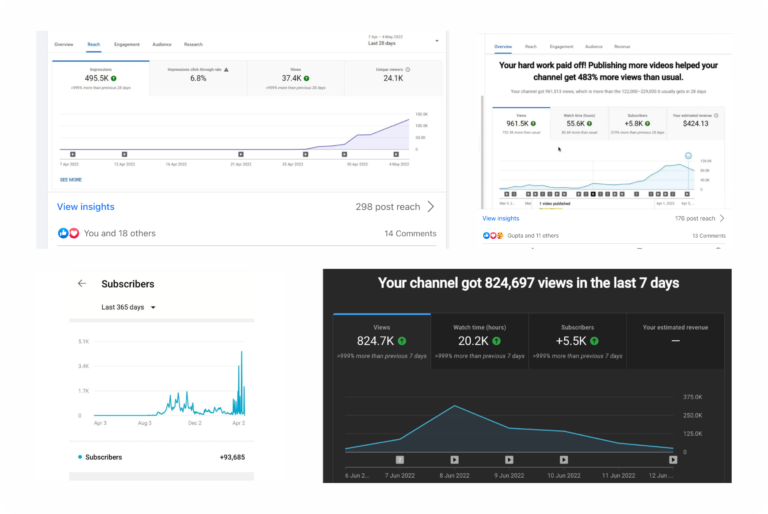Click View insights above '298 post reach'
The image size is (768, 514).
tap(85, 207)
